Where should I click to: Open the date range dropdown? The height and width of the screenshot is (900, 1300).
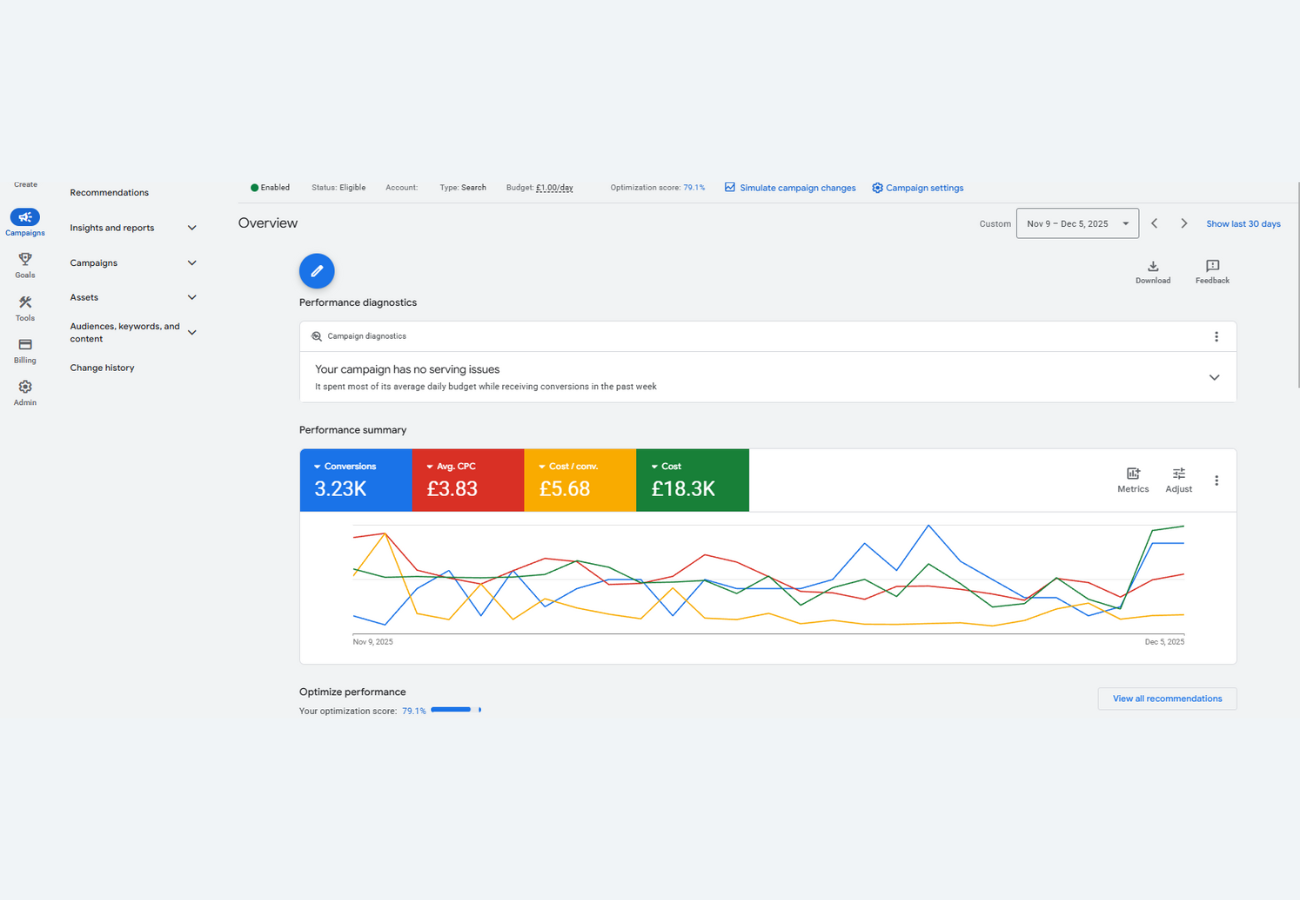pos(1077,224)
